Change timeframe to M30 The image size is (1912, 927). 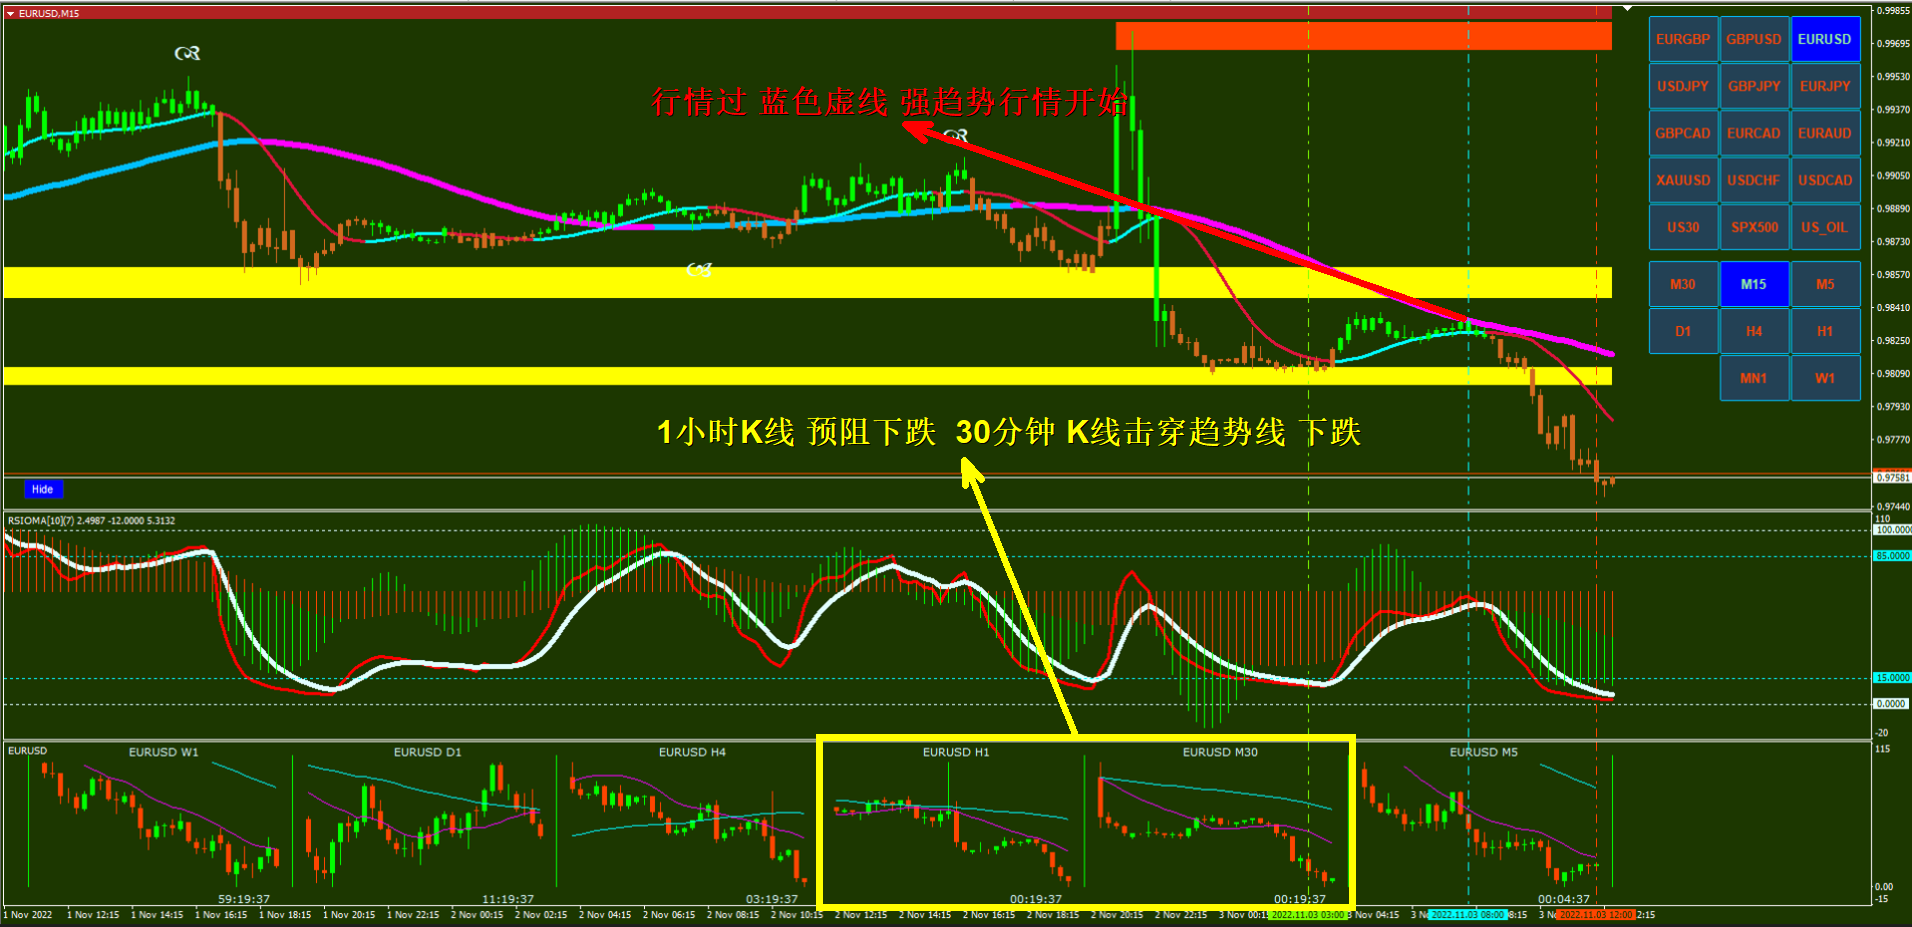(x=1683, y=284)
